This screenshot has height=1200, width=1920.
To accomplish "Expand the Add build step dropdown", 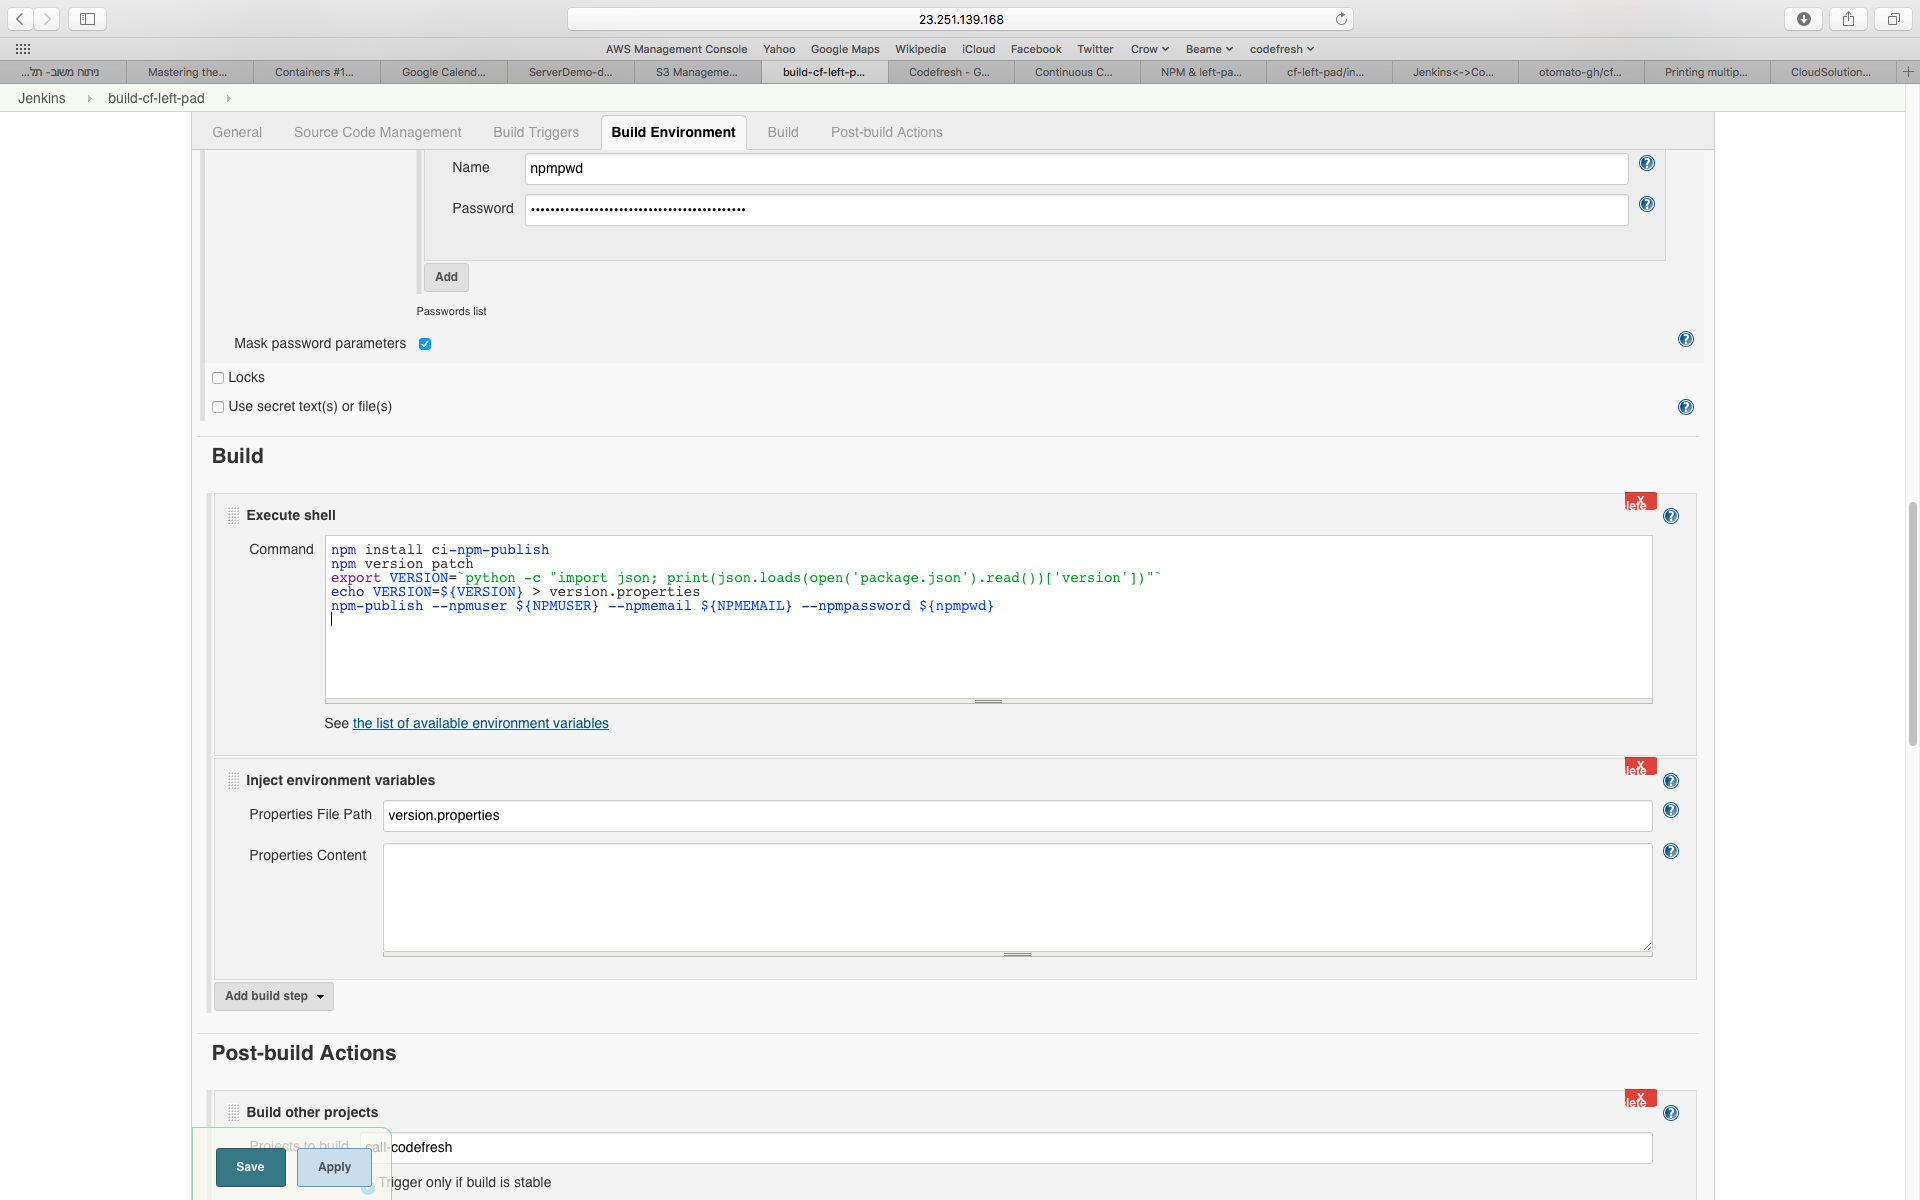I will [x=274, y=996].
